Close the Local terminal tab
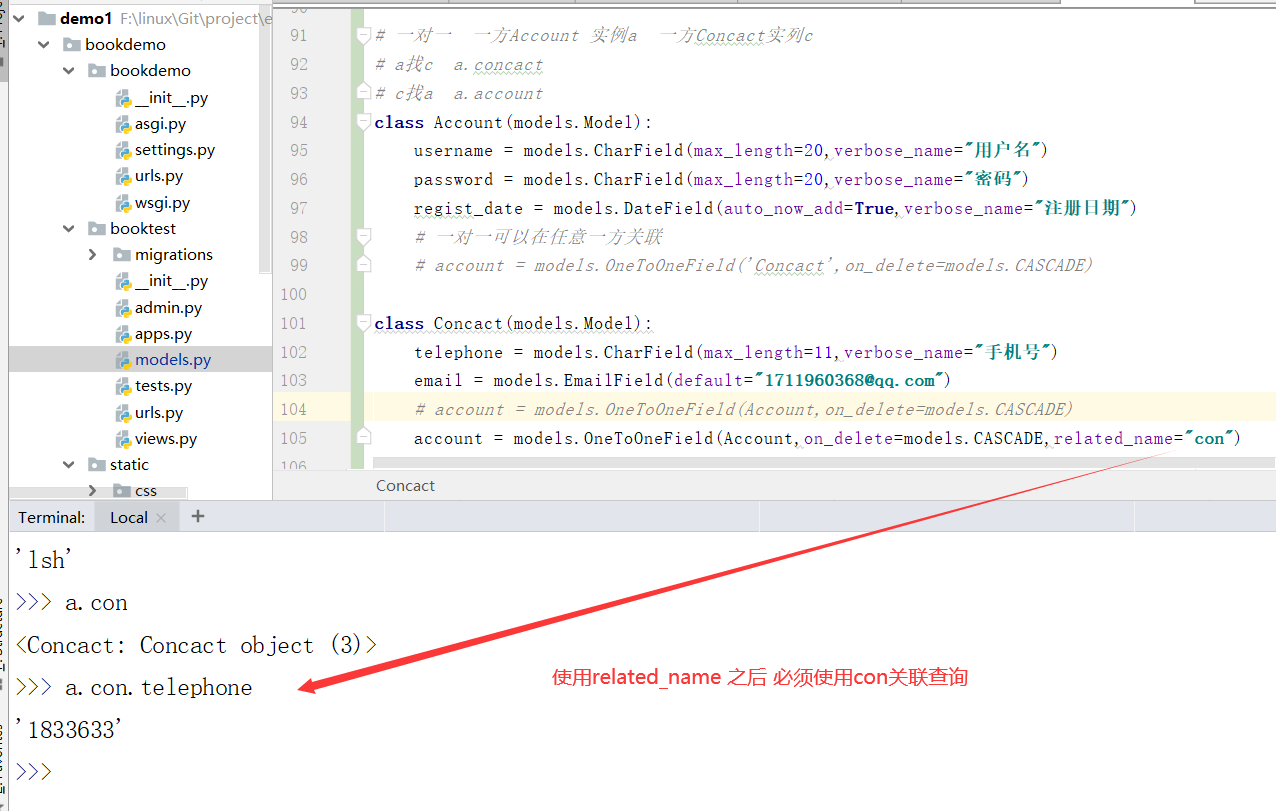The height and width of the screenshot is (811, 1276). [x=163, y=517]
